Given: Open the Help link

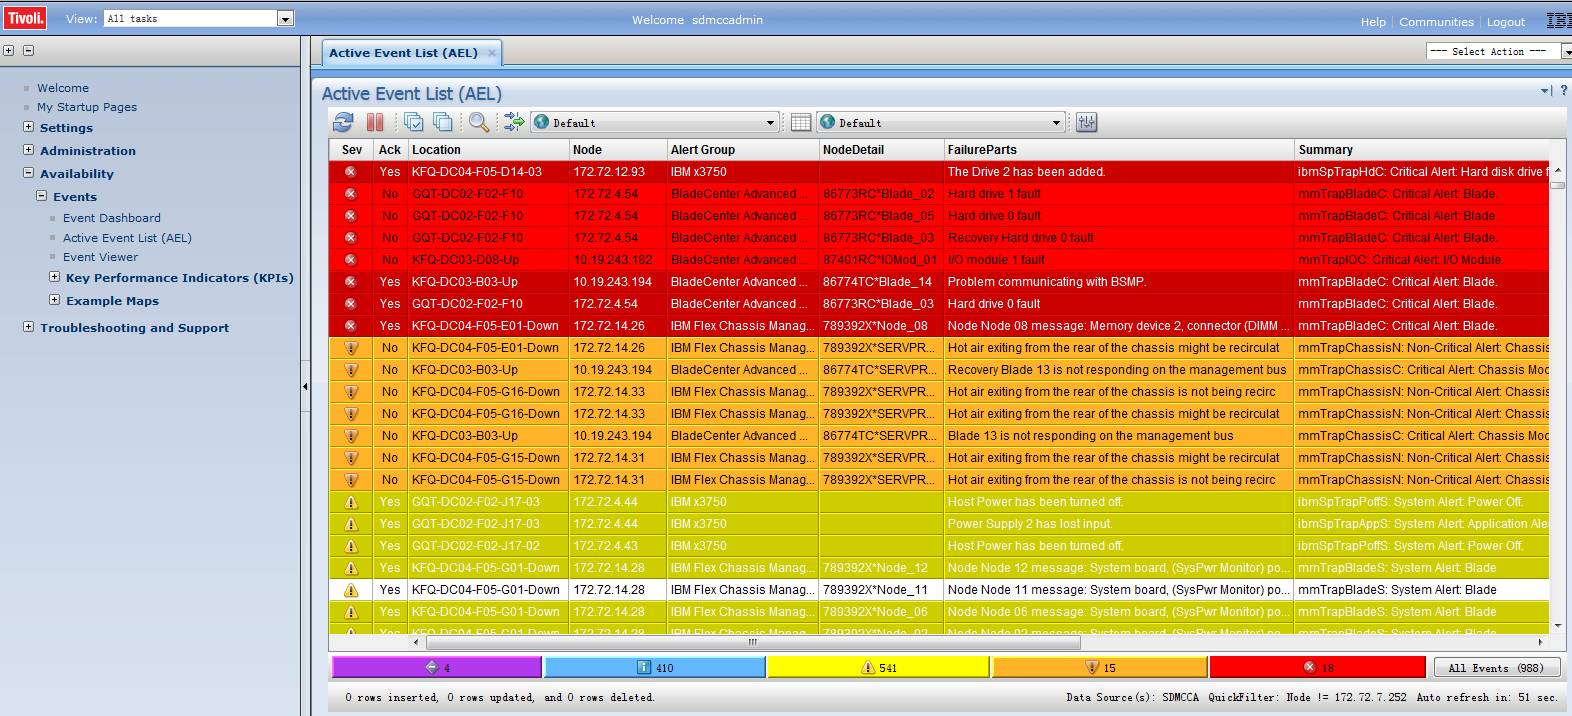Looking at the screenshot, I should [x=1373, y=22].
